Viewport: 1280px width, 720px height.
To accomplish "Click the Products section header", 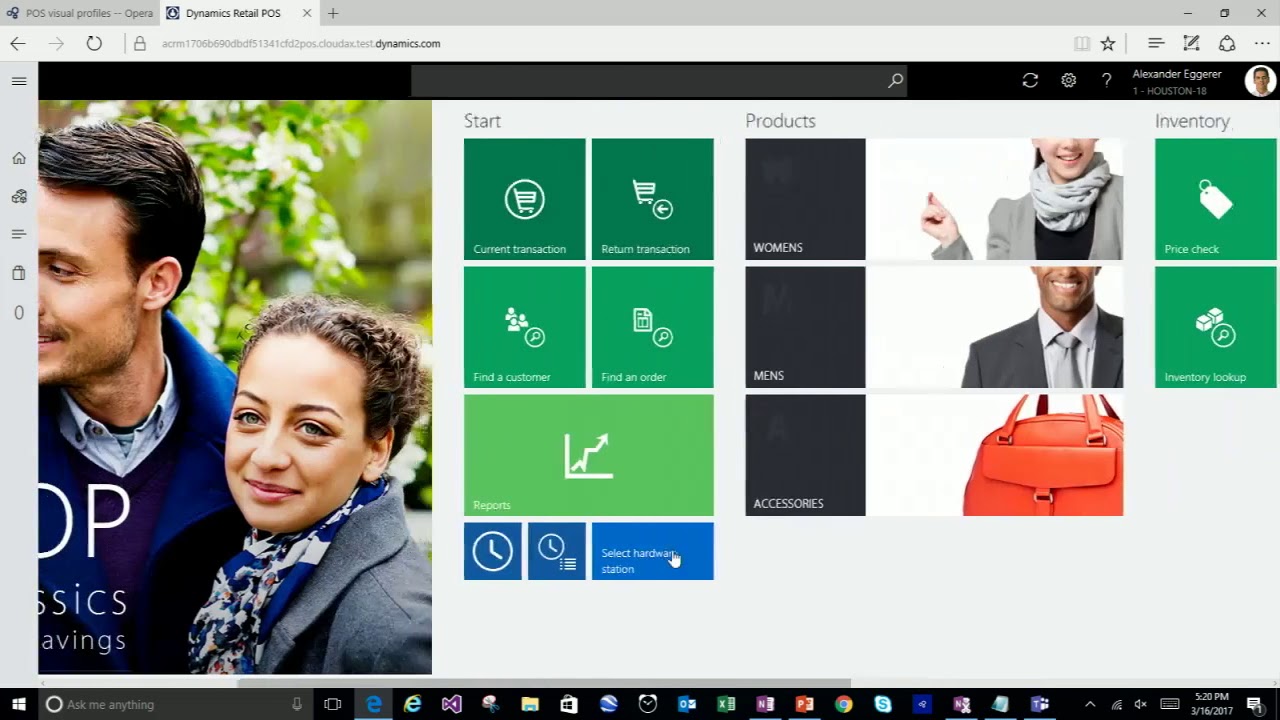I will (780, 121).
